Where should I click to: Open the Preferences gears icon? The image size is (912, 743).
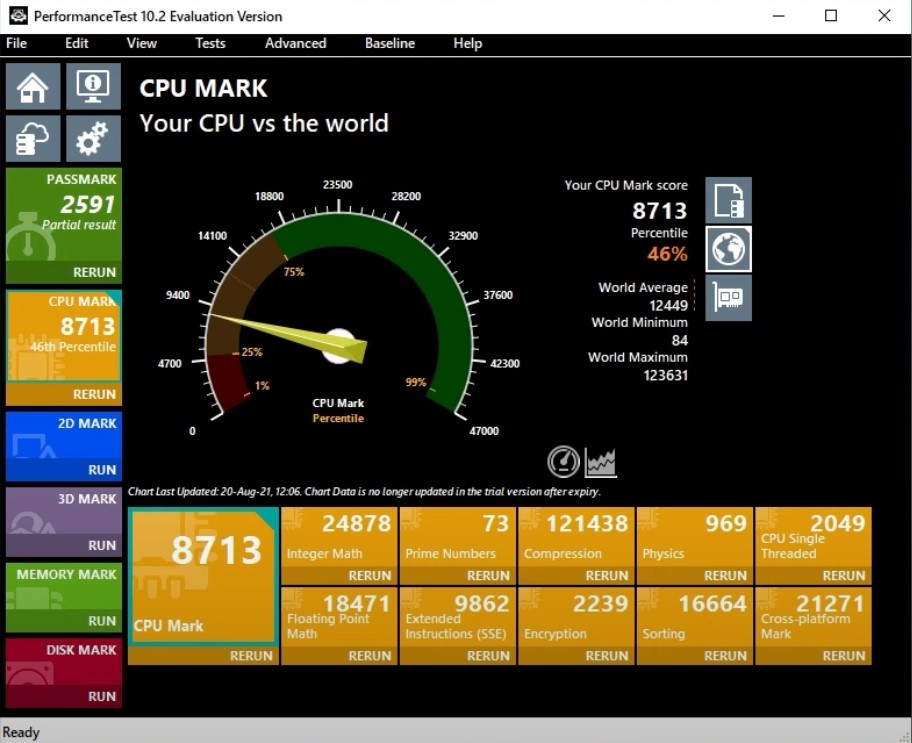click(92, 138)
